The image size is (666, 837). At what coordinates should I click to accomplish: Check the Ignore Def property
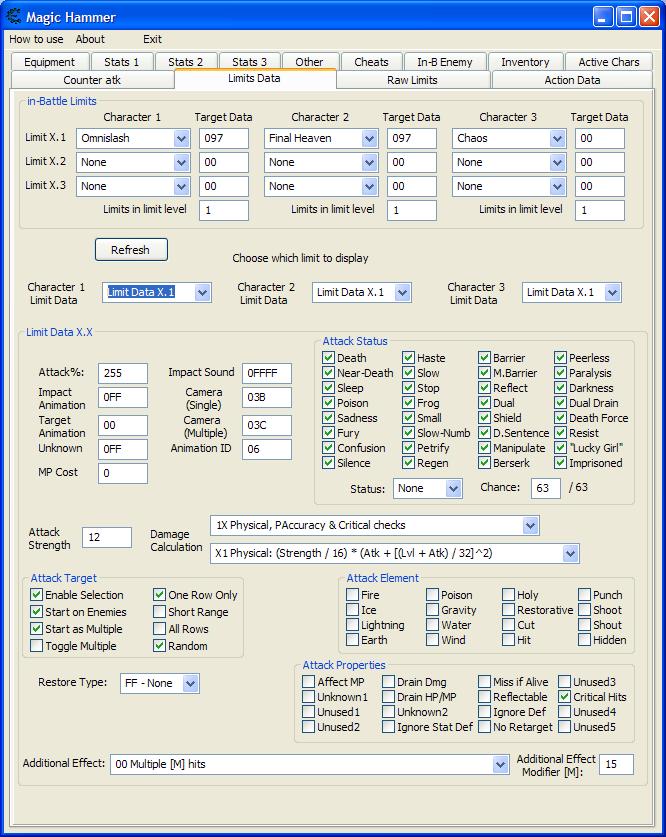coord(484,711)
